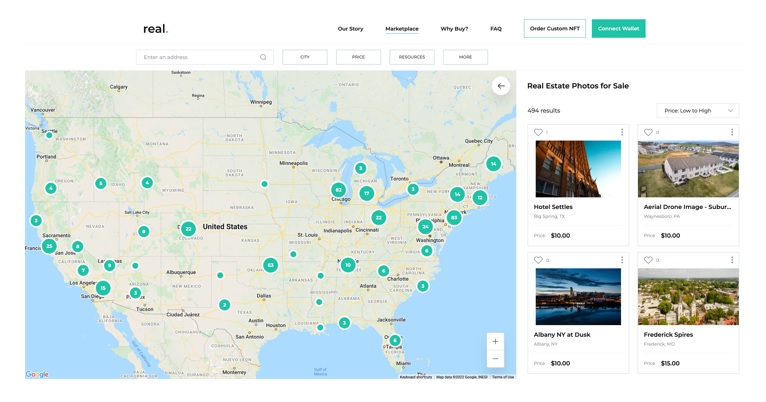Select the 3 cluster marker near Phoenix
Viewport: 766px width, 402px height.
[x=135, y=293]
